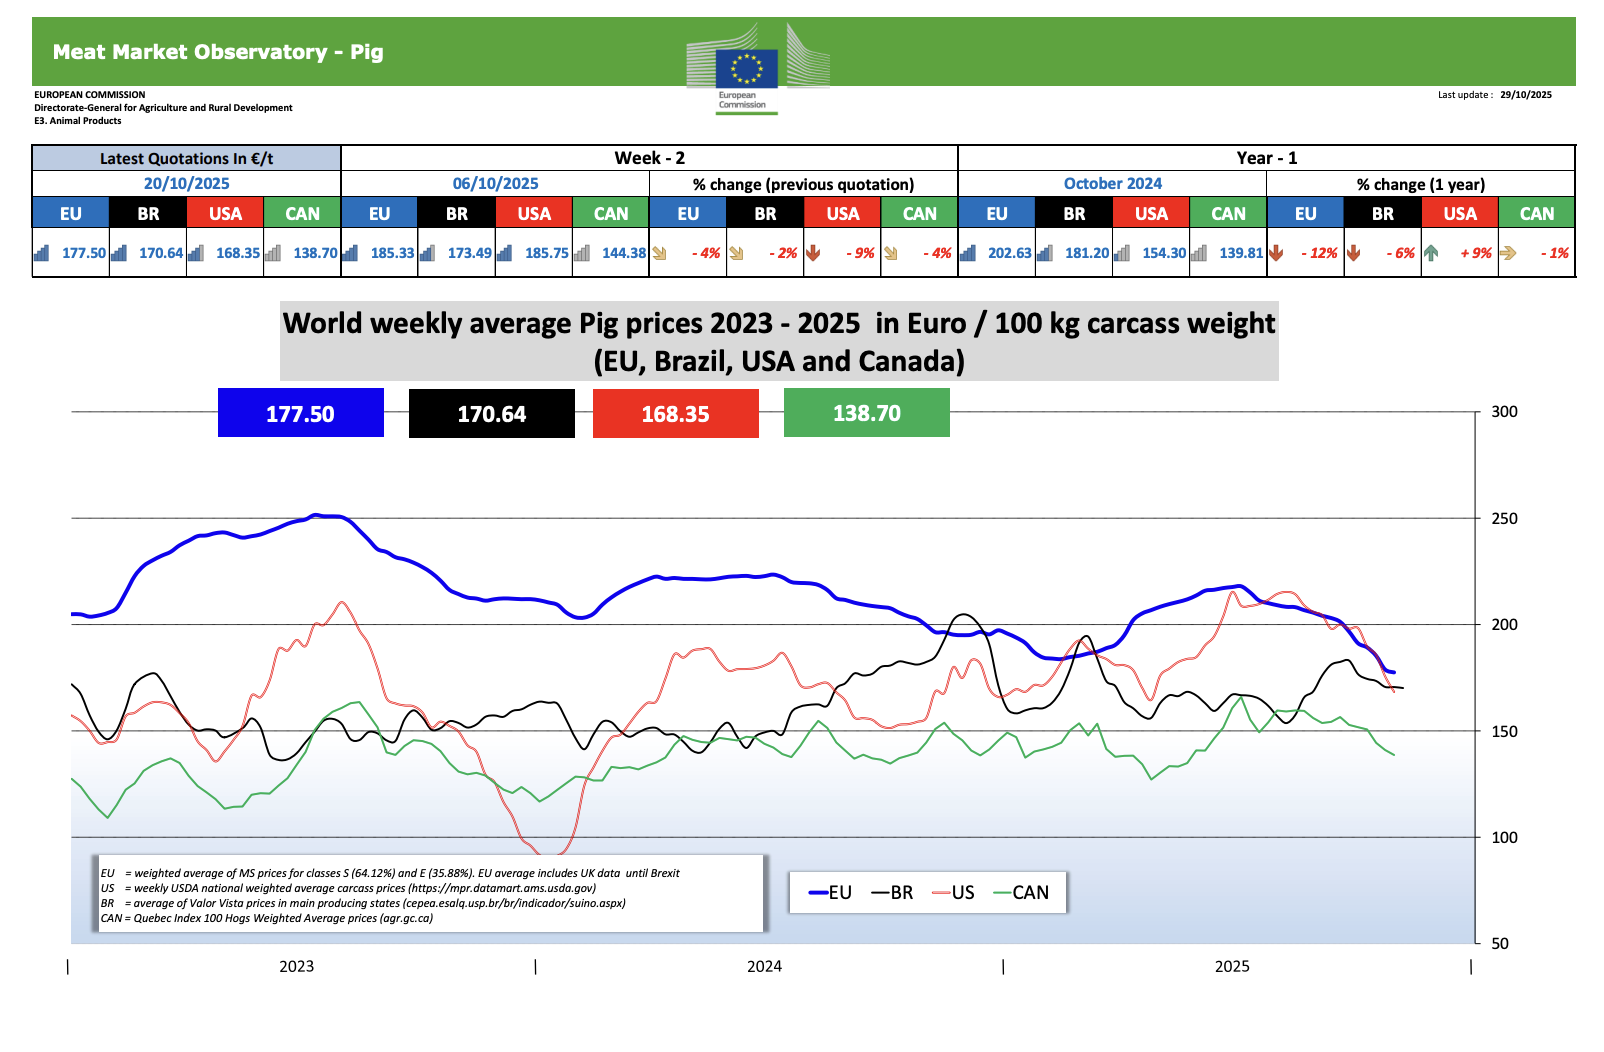Select the EU entry in chart legend
The height and width of the screenshot is (1052, 1604).
[830, 892]
